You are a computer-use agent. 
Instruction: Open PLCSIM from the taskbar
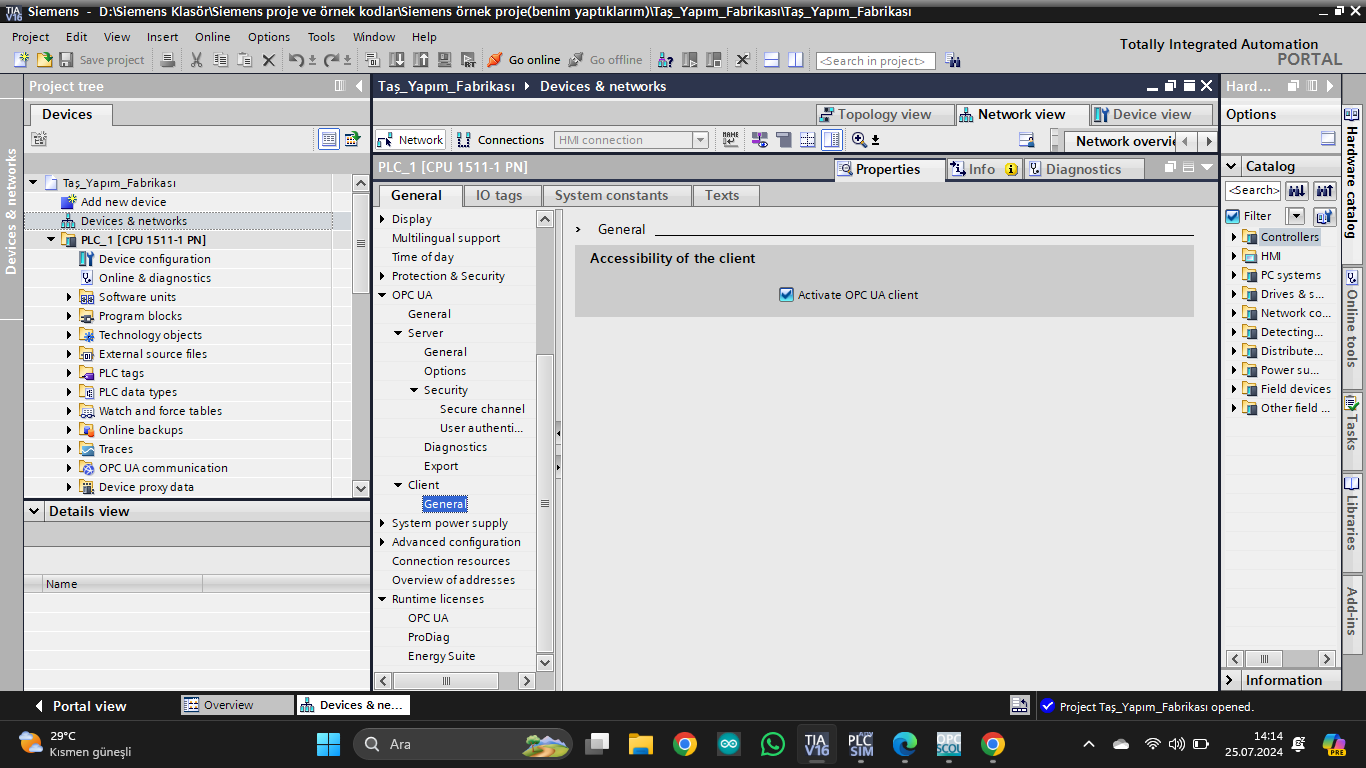pos(861,744)
